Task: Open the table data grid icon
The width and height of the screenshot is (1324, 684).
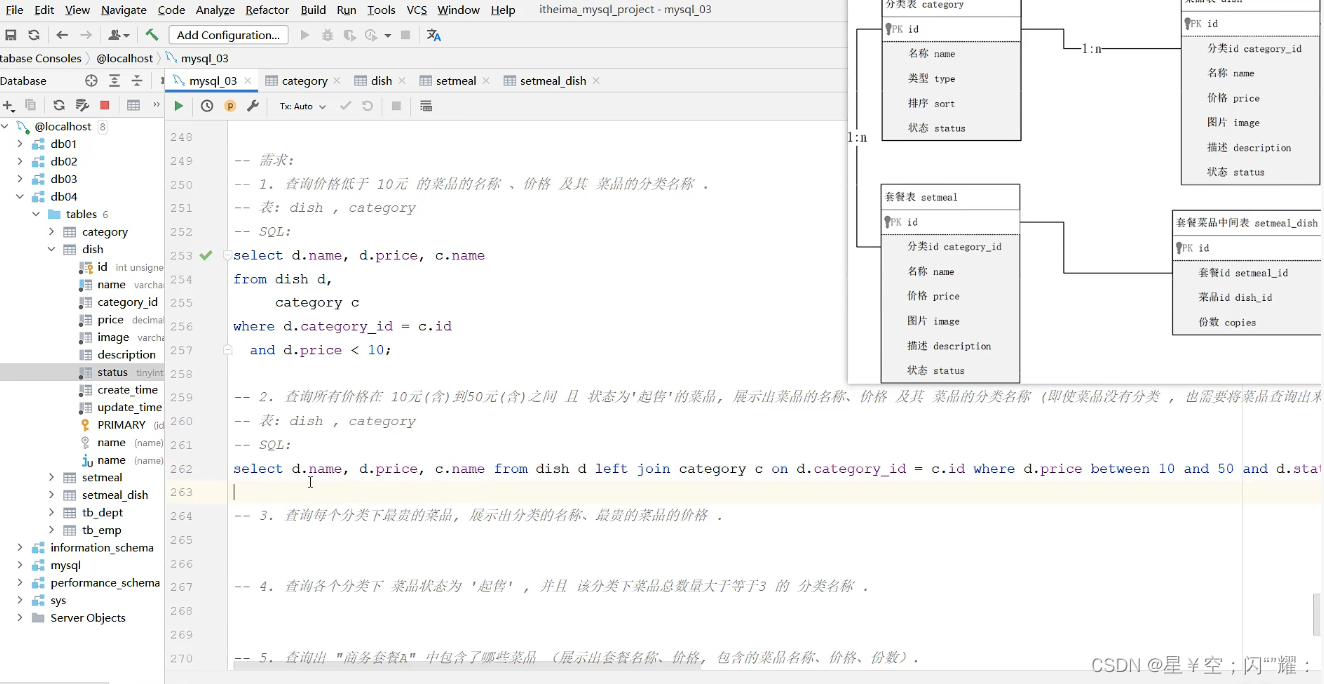Action: tap(134, 103)
